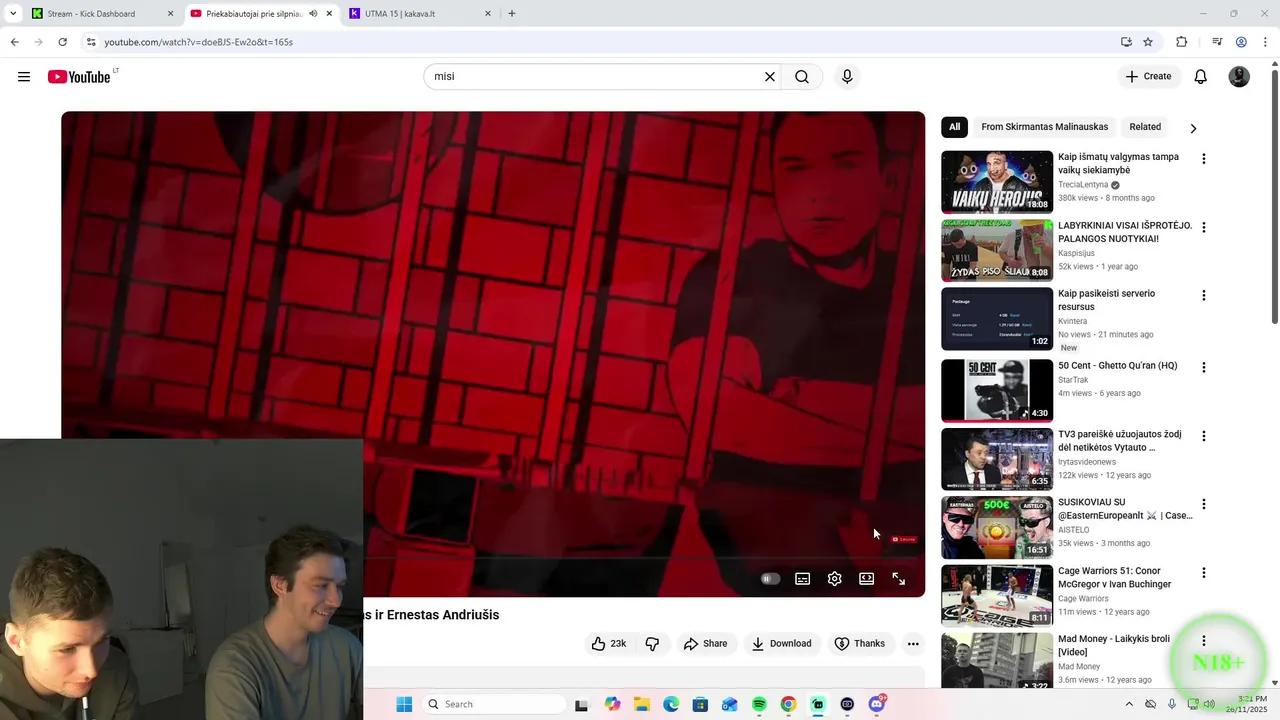
Task: Open Kaip išmatų valgymas tampa vaikų siekiamybė
Action: pos(1118,164)
